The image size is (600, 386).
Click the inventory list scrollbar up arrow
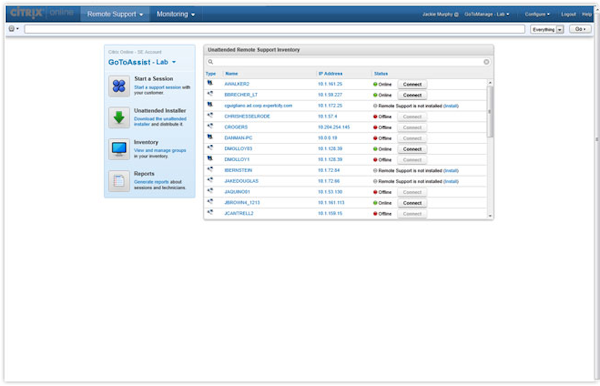point(490,83)
